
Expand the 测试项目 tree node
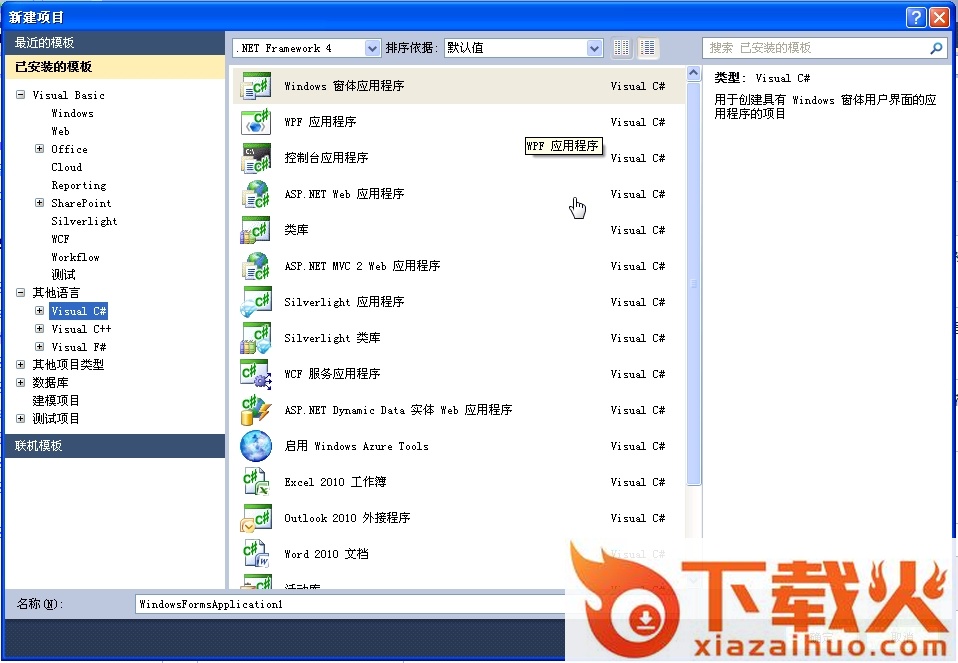click(20, 419)
